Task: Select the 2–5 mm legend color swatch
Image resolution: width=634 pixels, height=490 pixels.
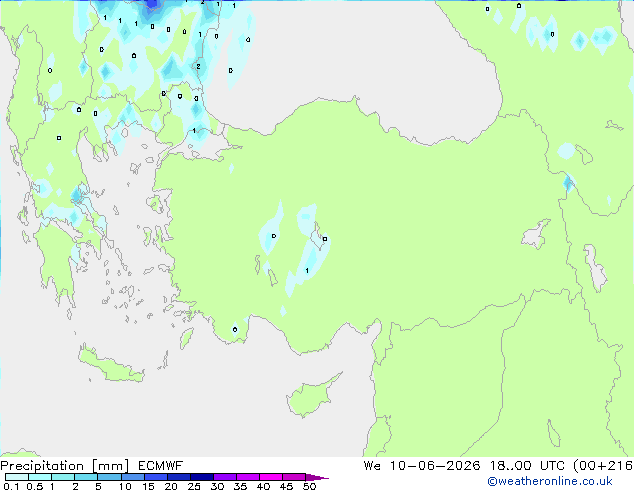Action: (86, 477)
